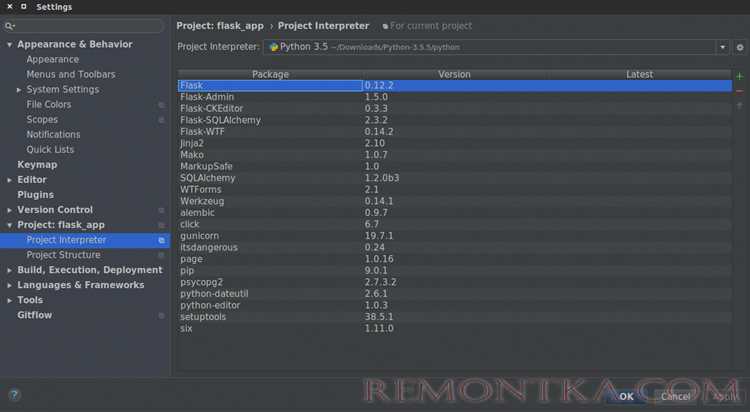This screenshot has width=750, height=412.
Task: Open Menus and Toolbars settings
Action: click(x=71, y=75)
